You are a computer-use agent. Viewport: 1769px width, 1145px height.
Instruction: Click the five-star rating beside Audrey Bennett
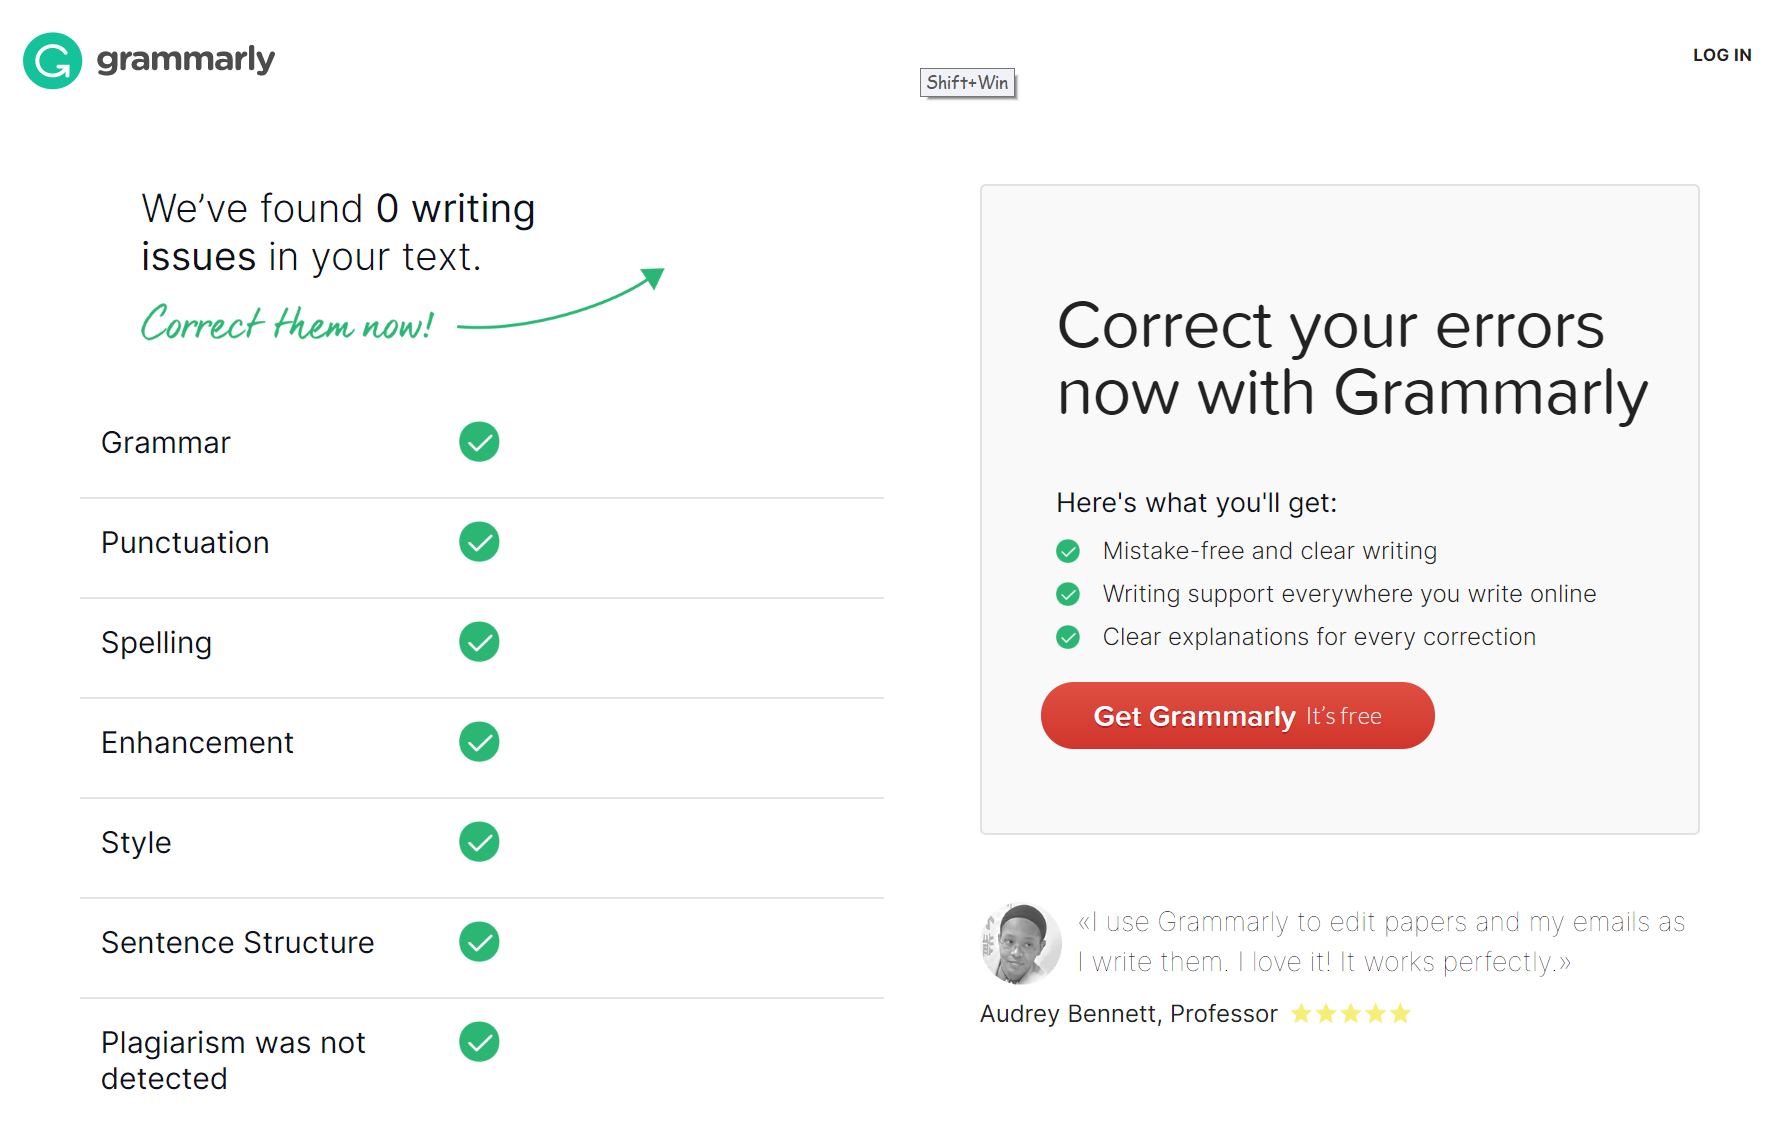coord(1350,1013)
